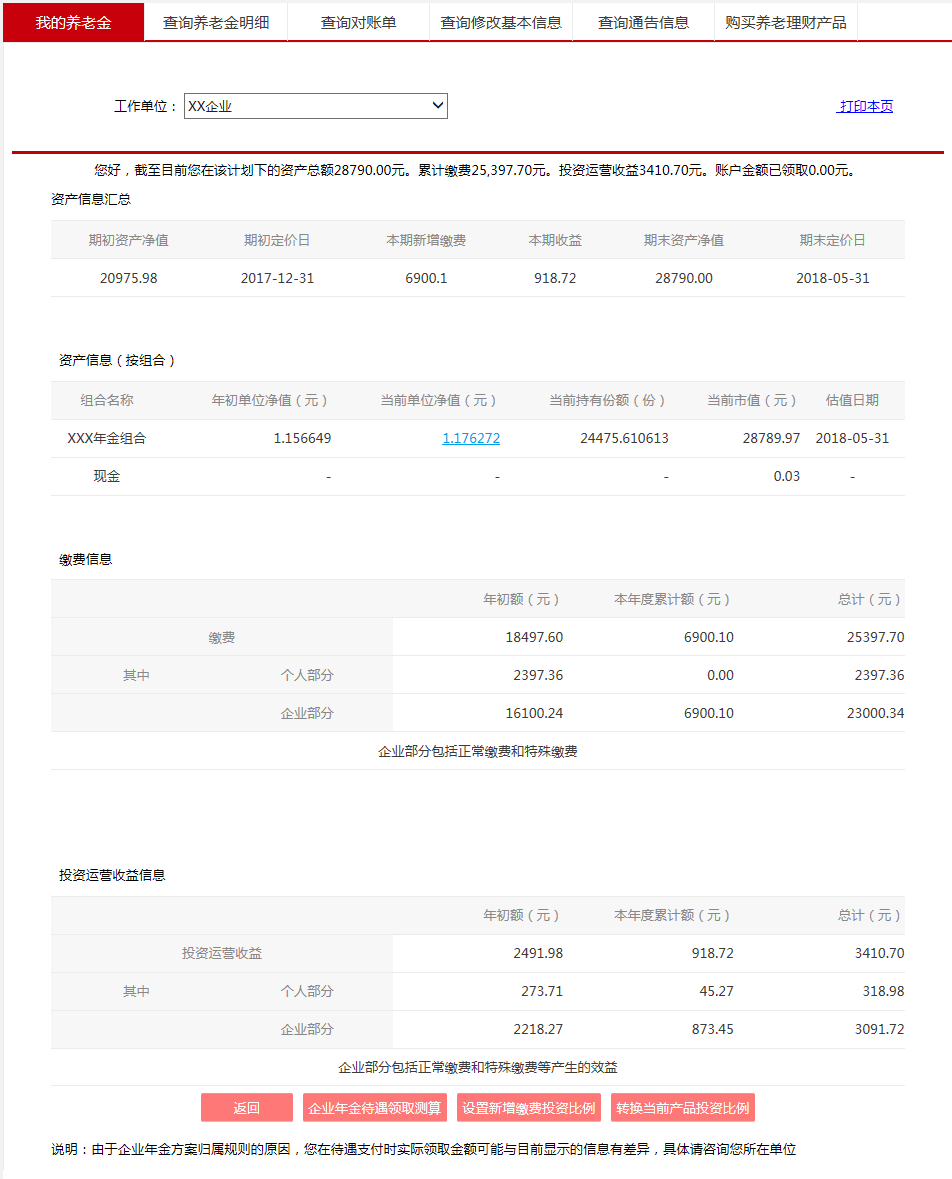Select the 投资运营收益 total value 3410.70
Image resolution: width=952 pixels, height=1179 pixels.
point(879,953)
